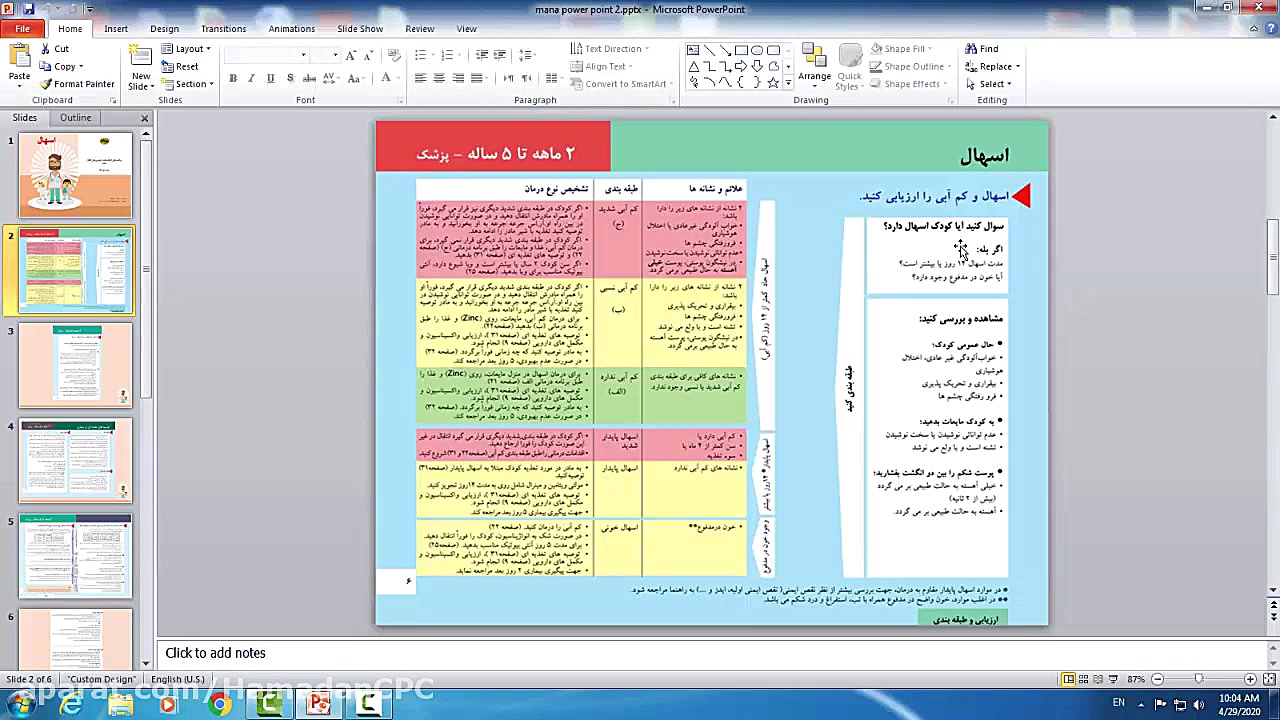Click the Find binoculars button

[982, 48]
